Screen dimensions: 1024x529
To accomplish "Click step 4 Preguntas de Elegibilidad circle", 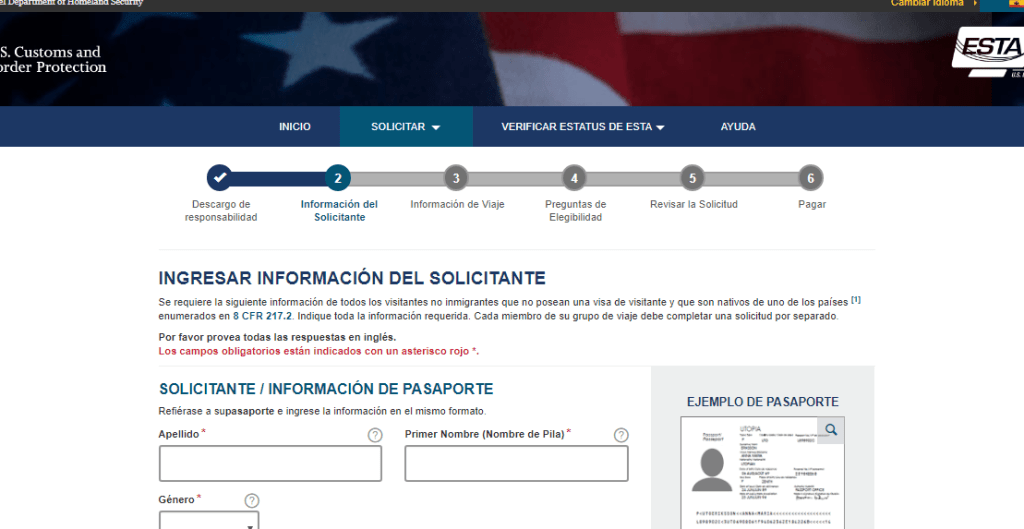I will click(574, 178).
